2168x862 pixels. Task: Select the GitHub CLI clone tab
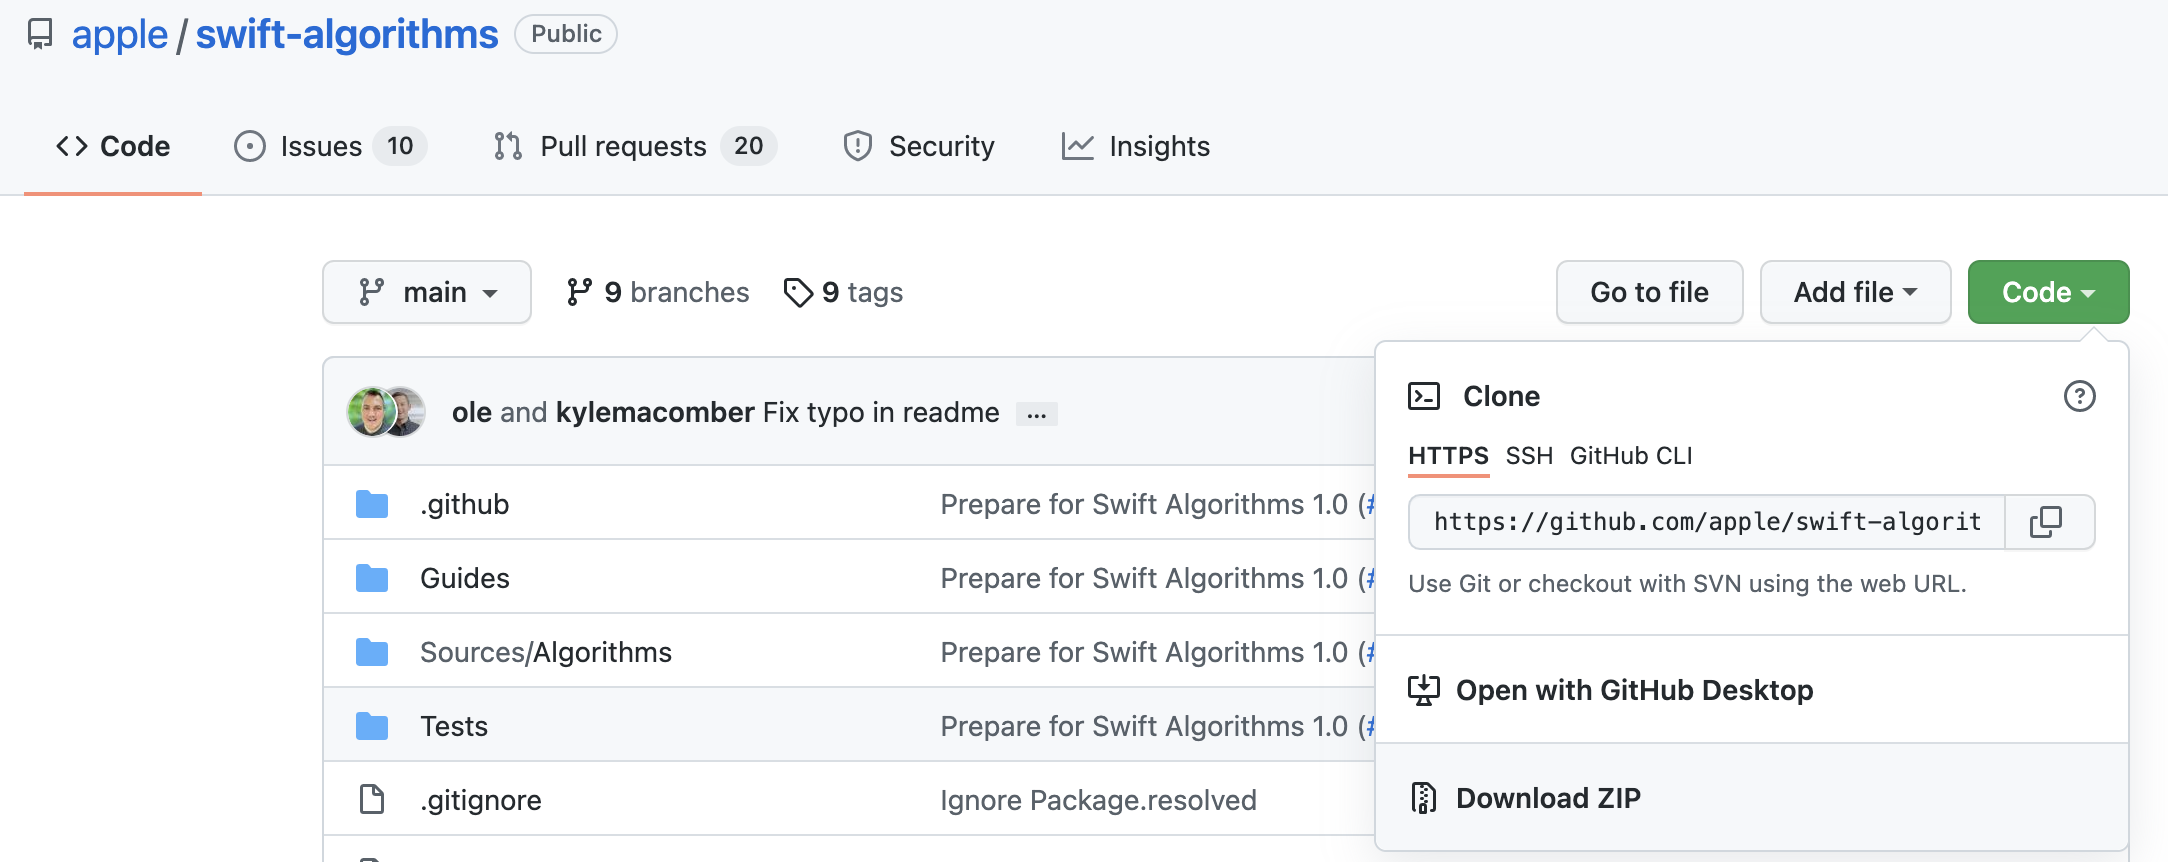click(1631, 456)
